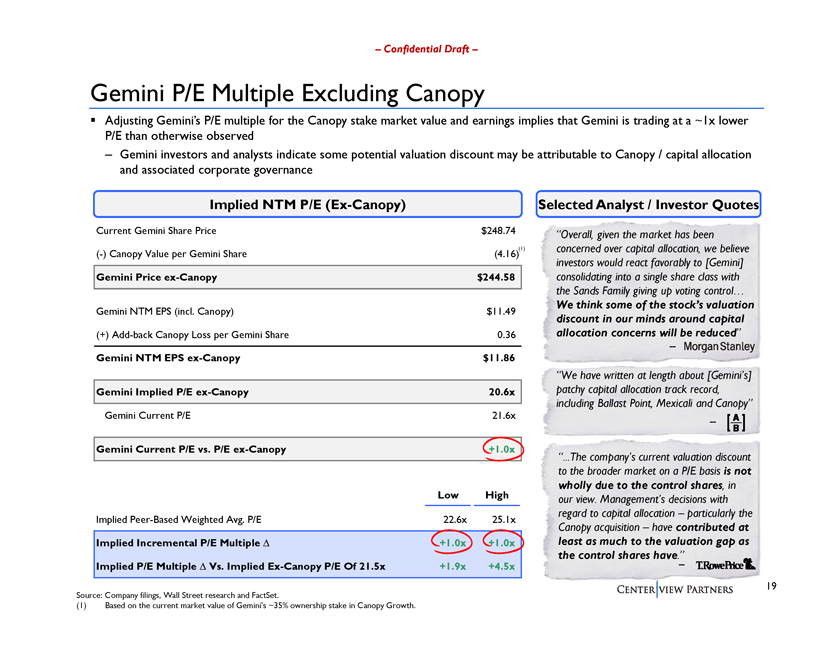Click the +4.5x high multiple delta

tap(502, 566)
